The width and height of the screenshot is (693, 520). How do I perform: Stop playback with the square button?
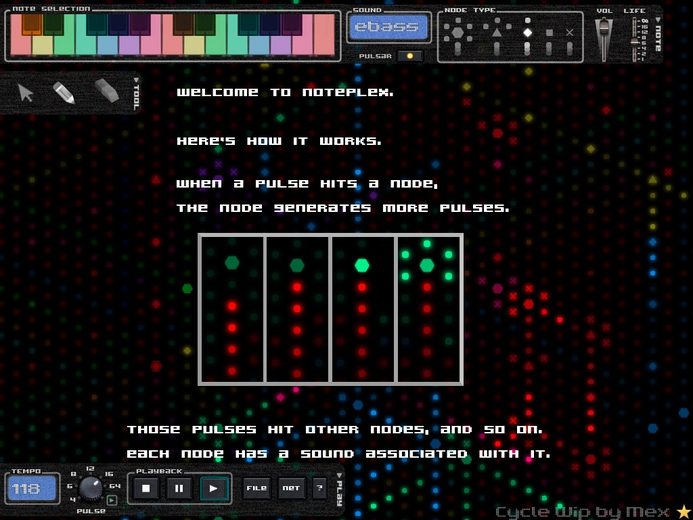146,488
